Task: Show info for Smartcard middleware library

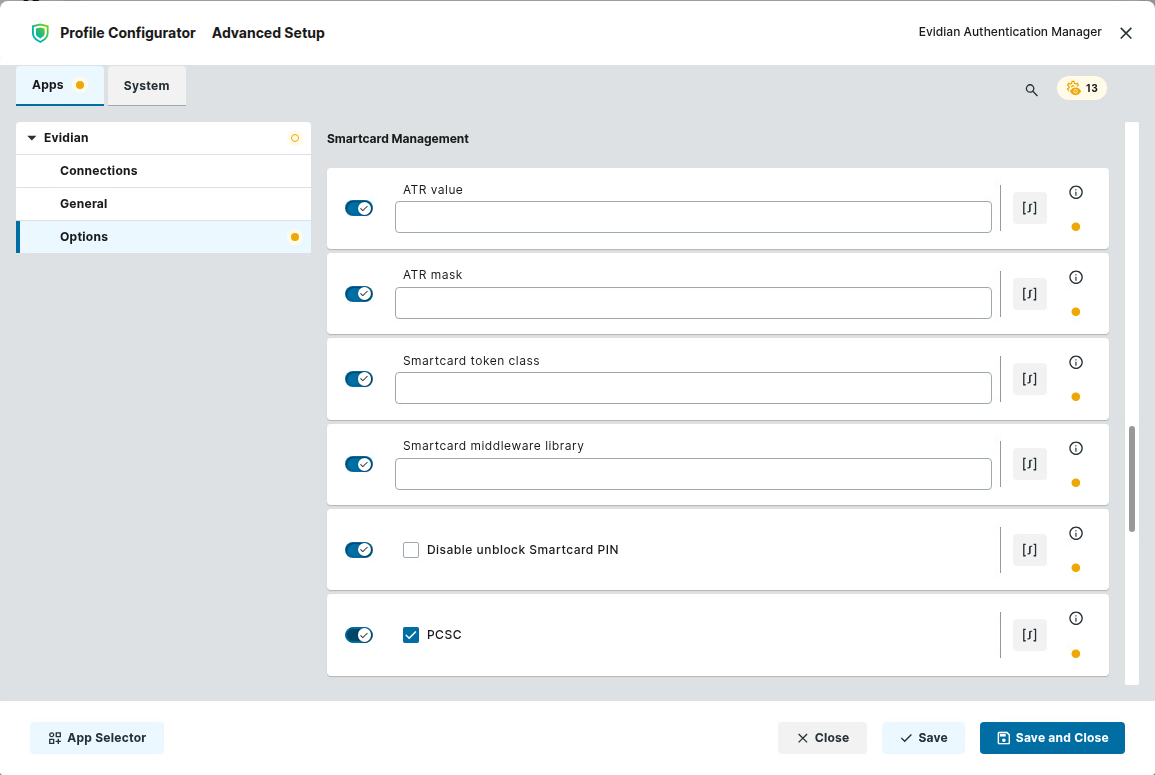Action: click(1075, 449)
